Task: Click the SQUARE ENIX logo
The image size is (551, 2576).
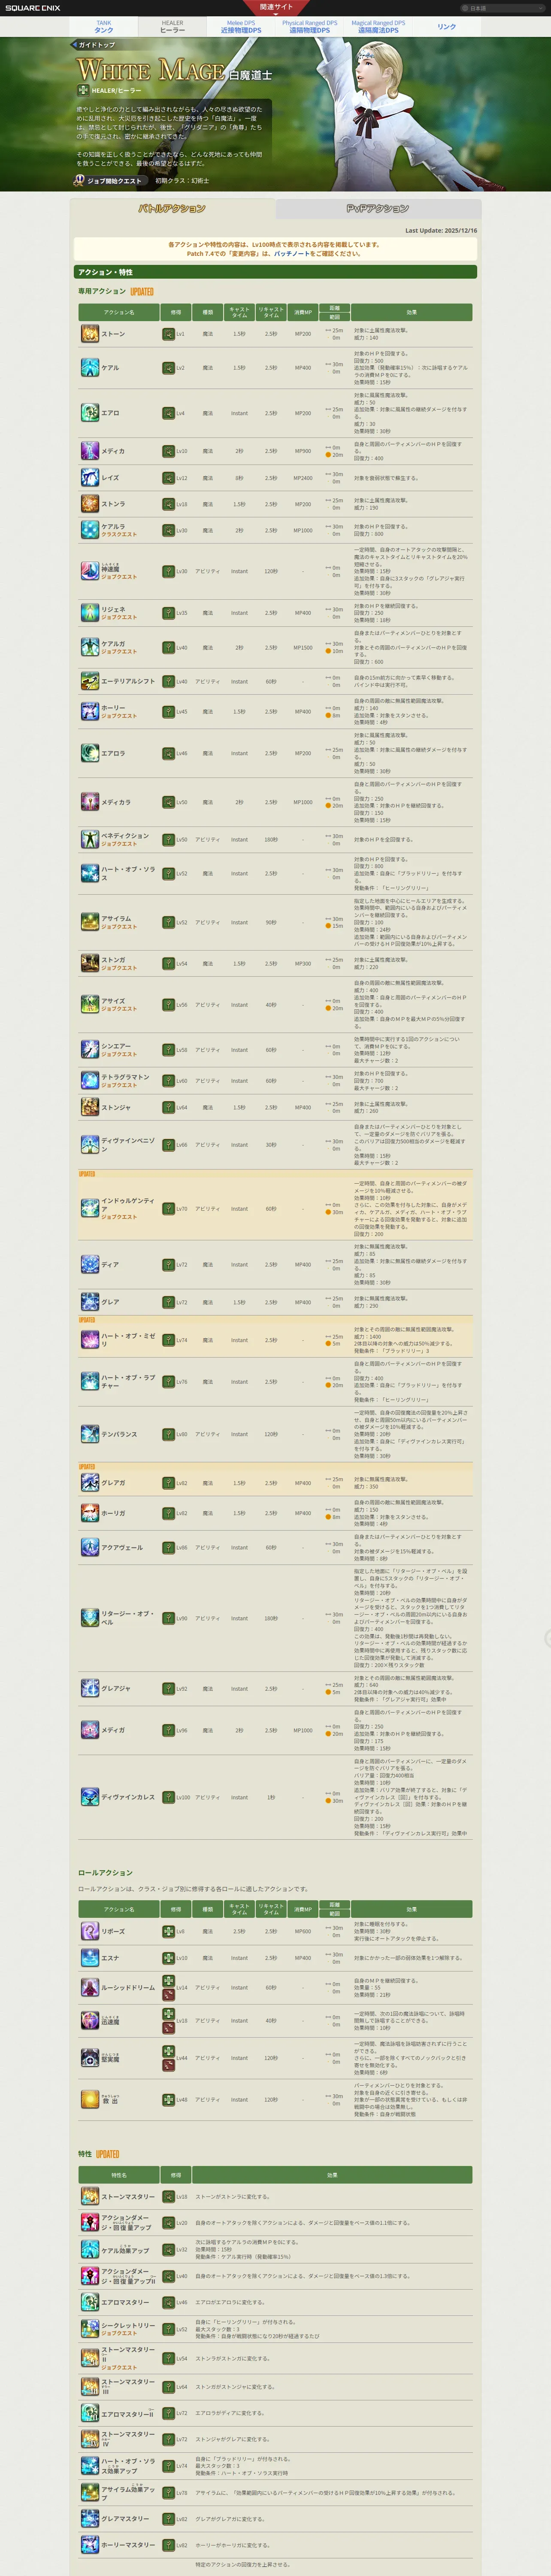Action: click(x=32, y=8)
